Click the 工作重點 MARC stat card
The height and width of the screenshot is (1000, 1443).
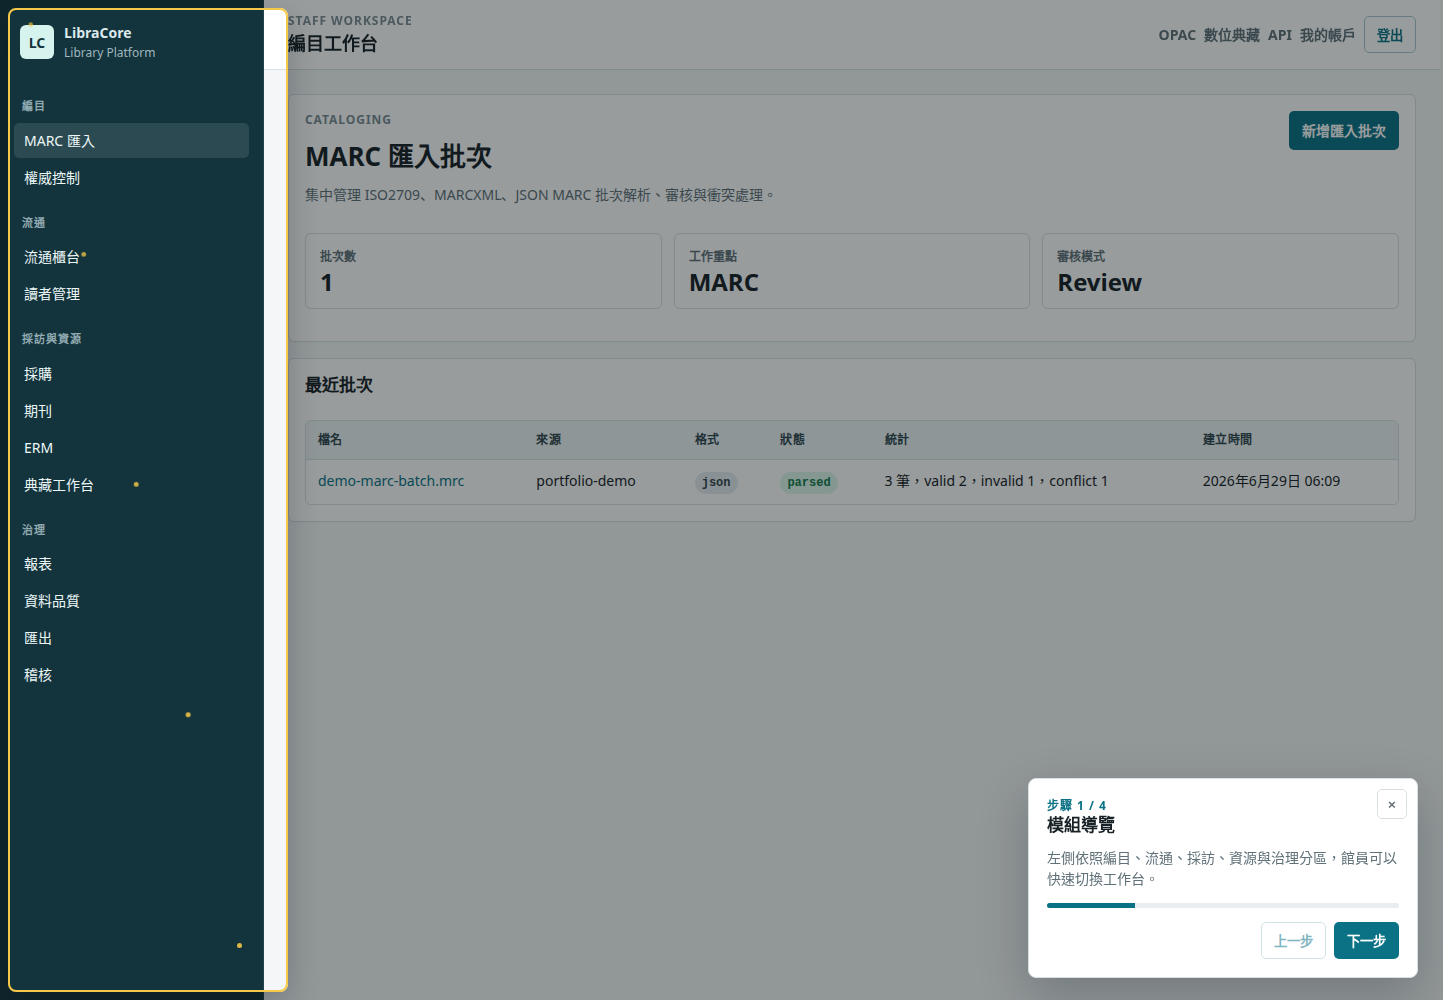click(852, 271)
